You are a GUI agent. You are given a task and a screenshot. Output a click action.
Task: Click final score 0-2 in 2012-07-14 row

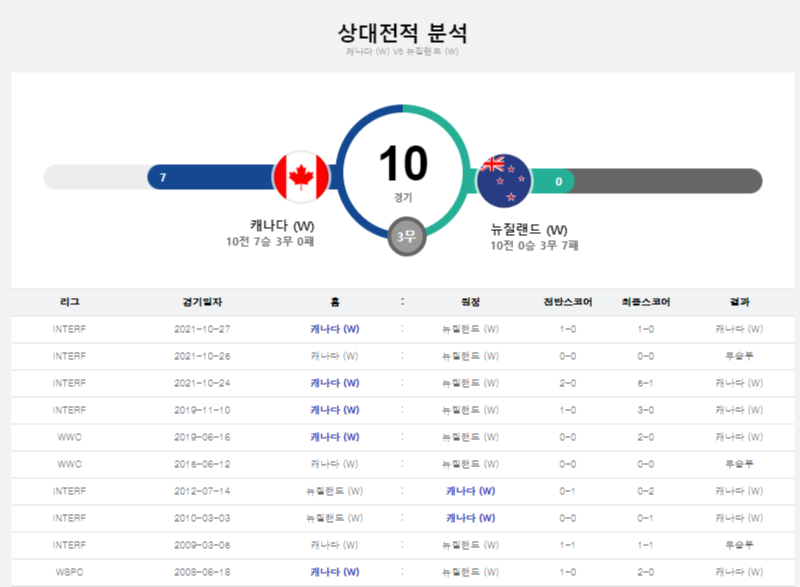coord(646,491)
